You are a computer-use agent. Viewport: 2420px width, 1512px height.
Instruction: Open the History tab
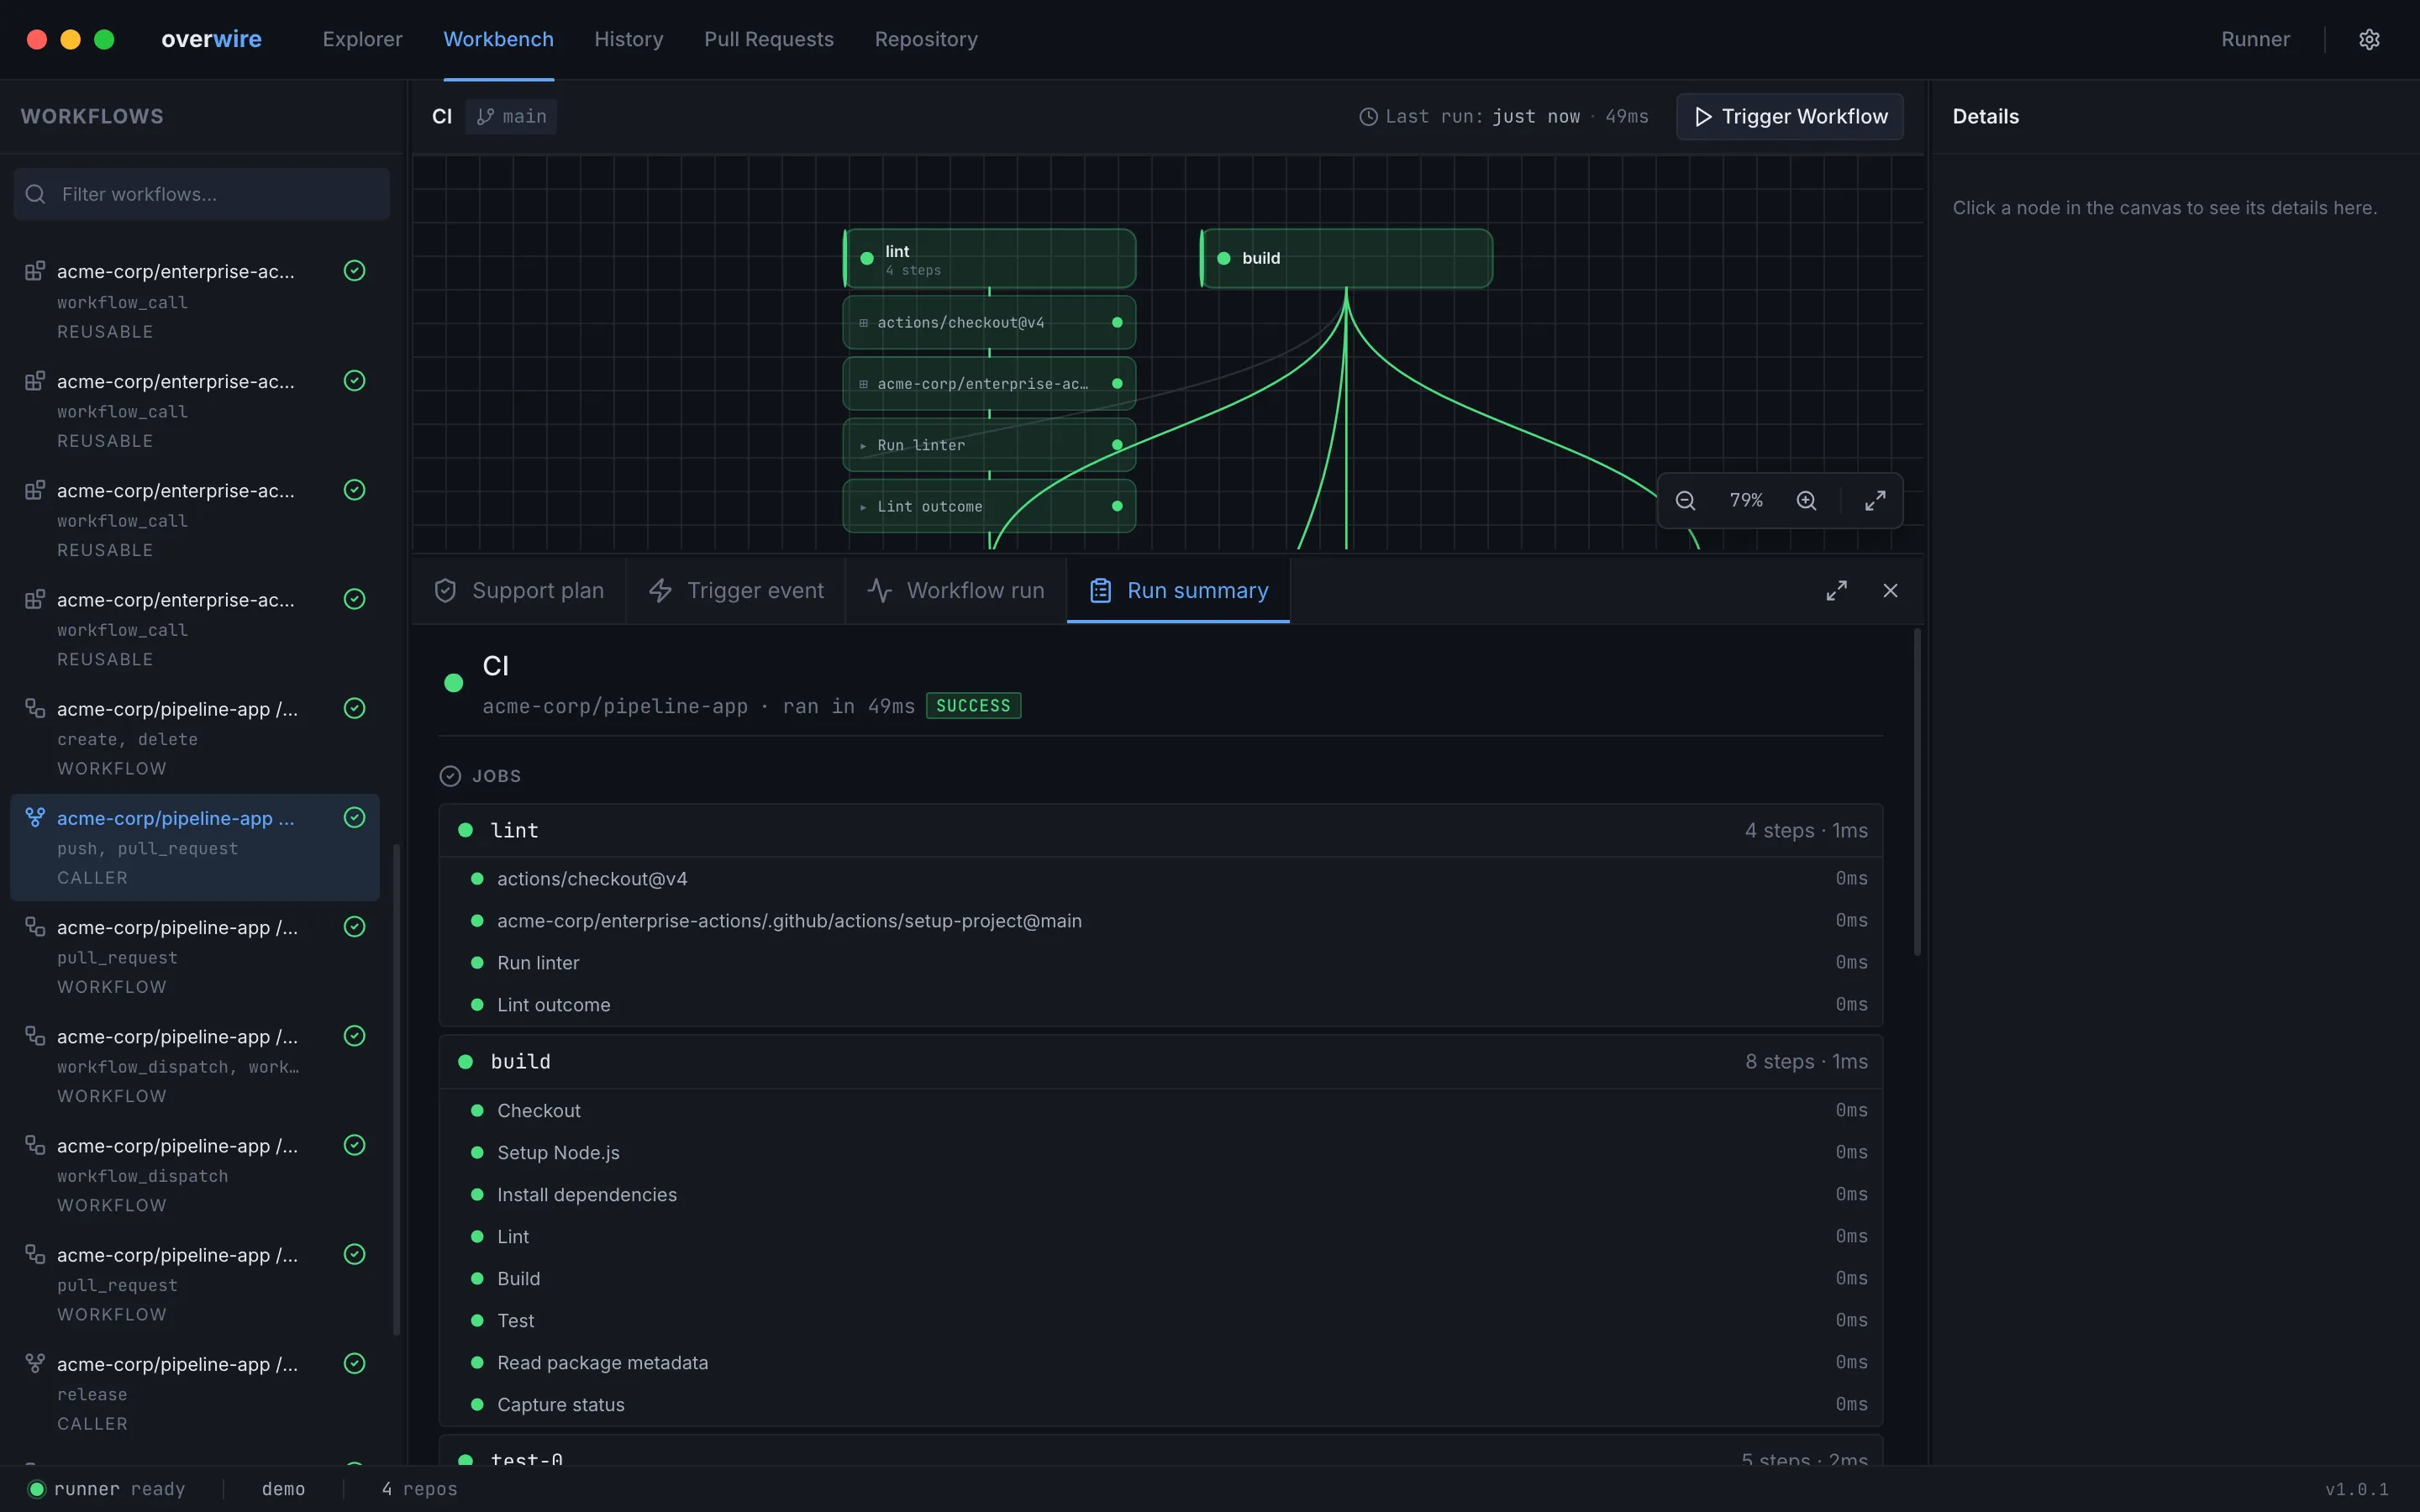628,39
